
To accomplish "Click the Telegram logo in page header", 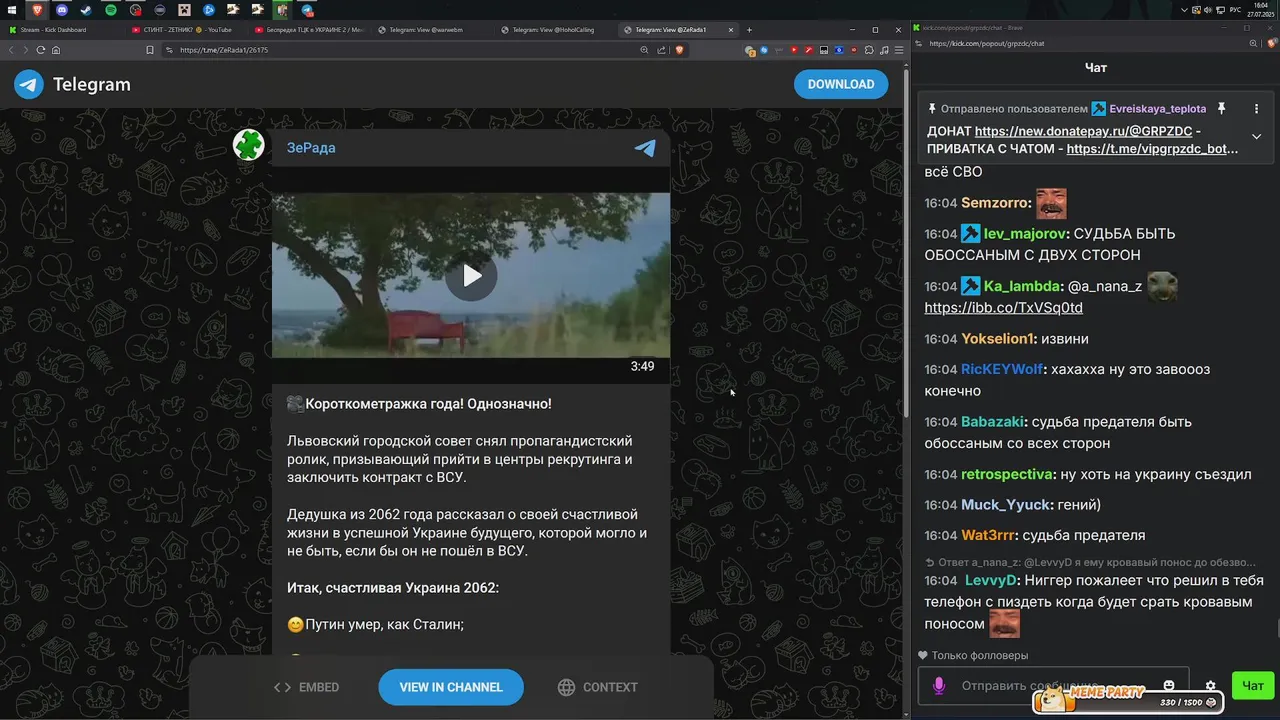I will click(x=72, y=85).
